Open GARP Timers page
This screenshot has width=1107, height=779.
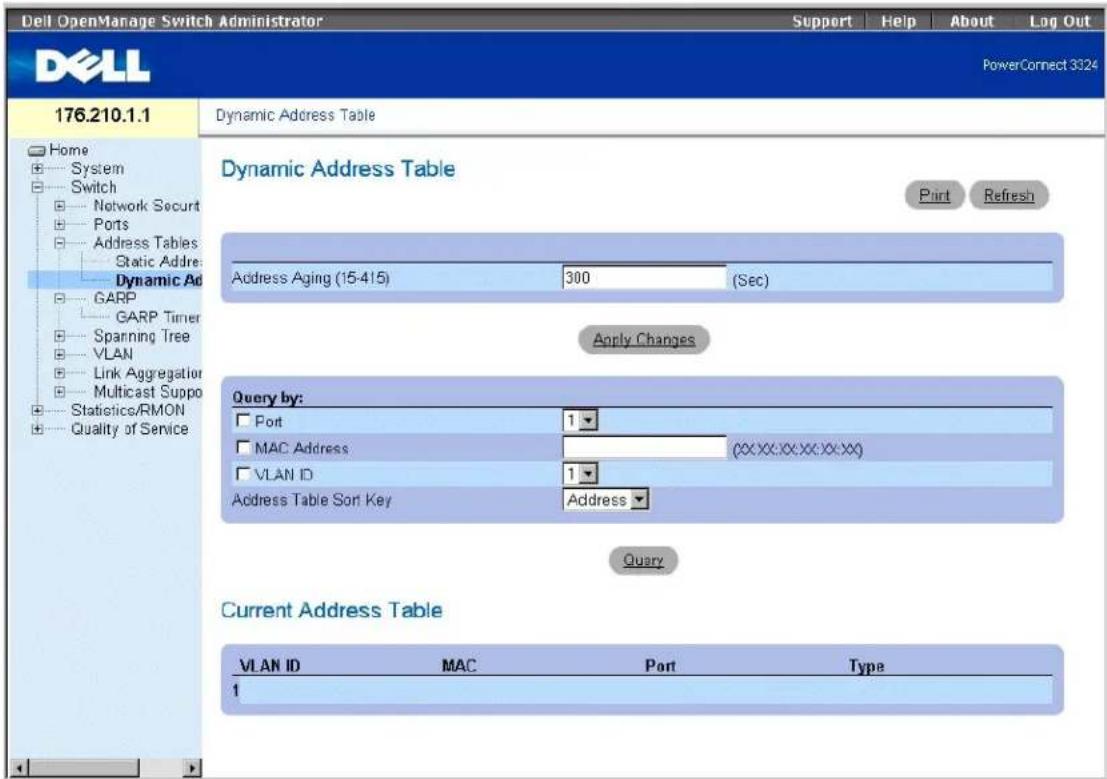[x=157, y=317]
